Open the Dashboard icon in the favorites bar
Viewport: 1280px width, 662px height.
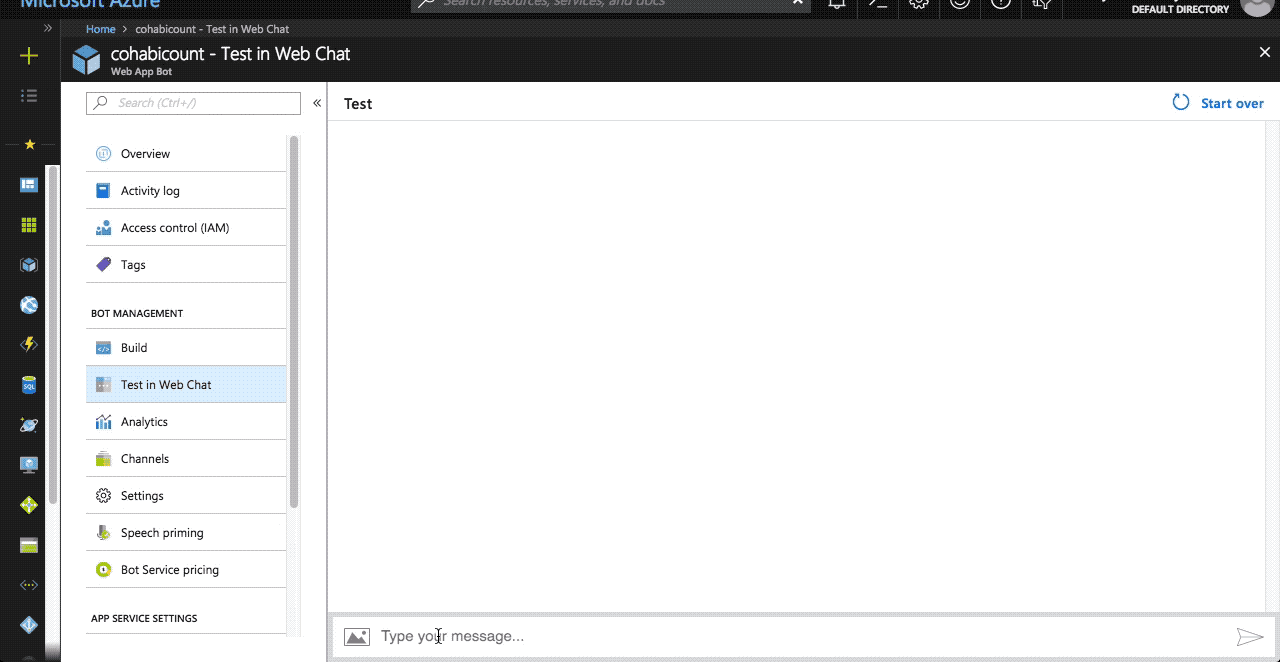pyautogui.click(x=29, y=185)
